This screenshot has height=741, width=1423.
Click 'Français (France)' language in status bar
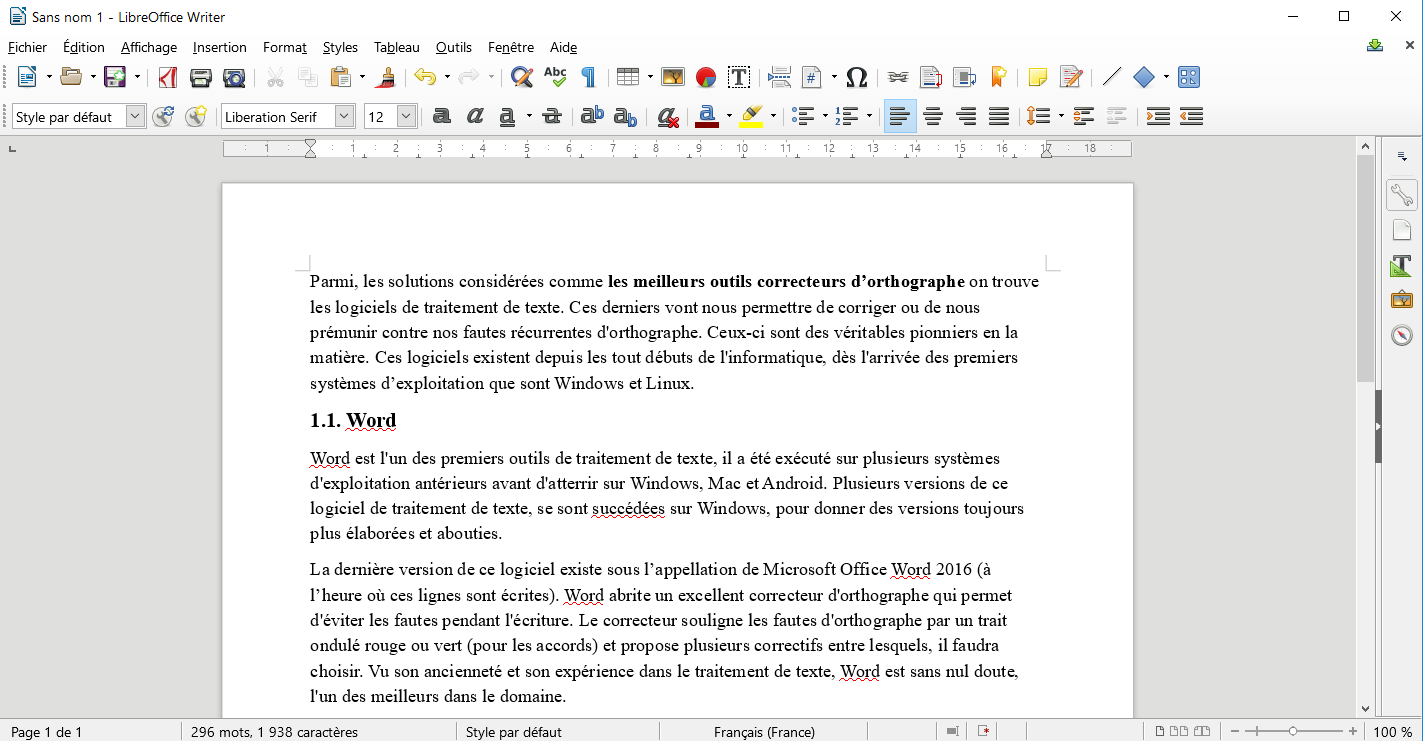[x=764, y=732]
